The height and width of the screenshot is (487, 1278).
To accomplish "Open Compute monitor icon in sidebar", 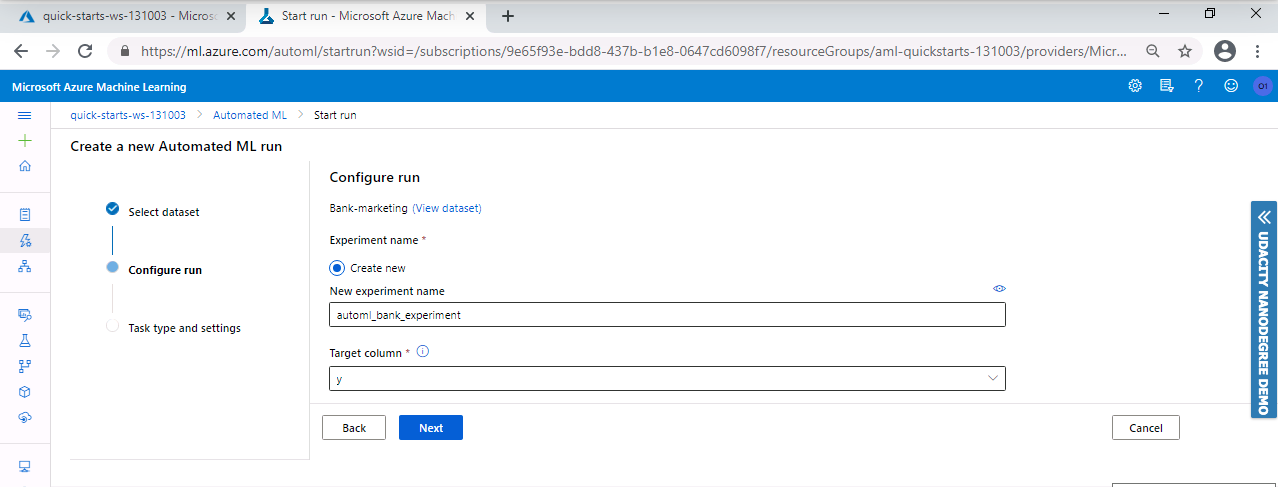I will 25,466.
